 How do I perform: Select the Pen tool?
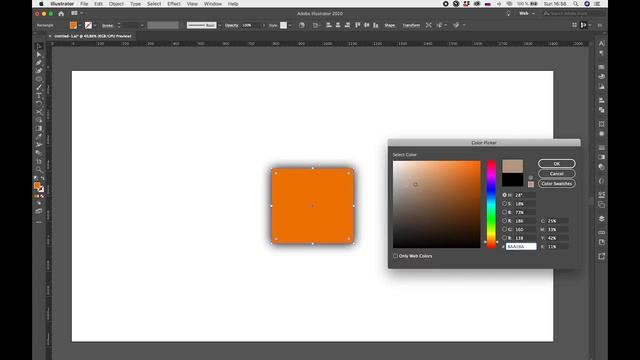[39, 62]
